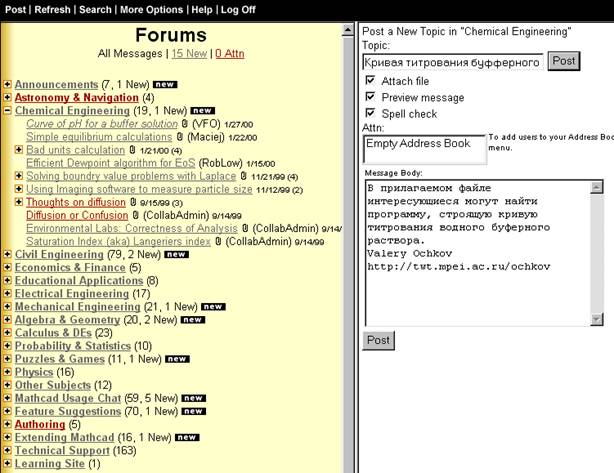Open the Calculus & DEs forum link

point(53,332)
